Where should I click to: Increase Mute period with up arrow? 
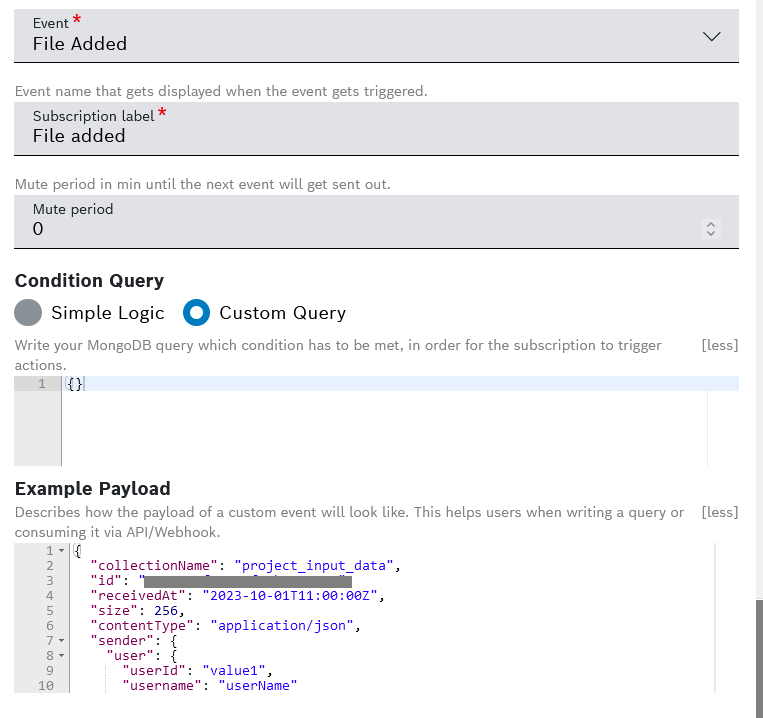[711, 224]
